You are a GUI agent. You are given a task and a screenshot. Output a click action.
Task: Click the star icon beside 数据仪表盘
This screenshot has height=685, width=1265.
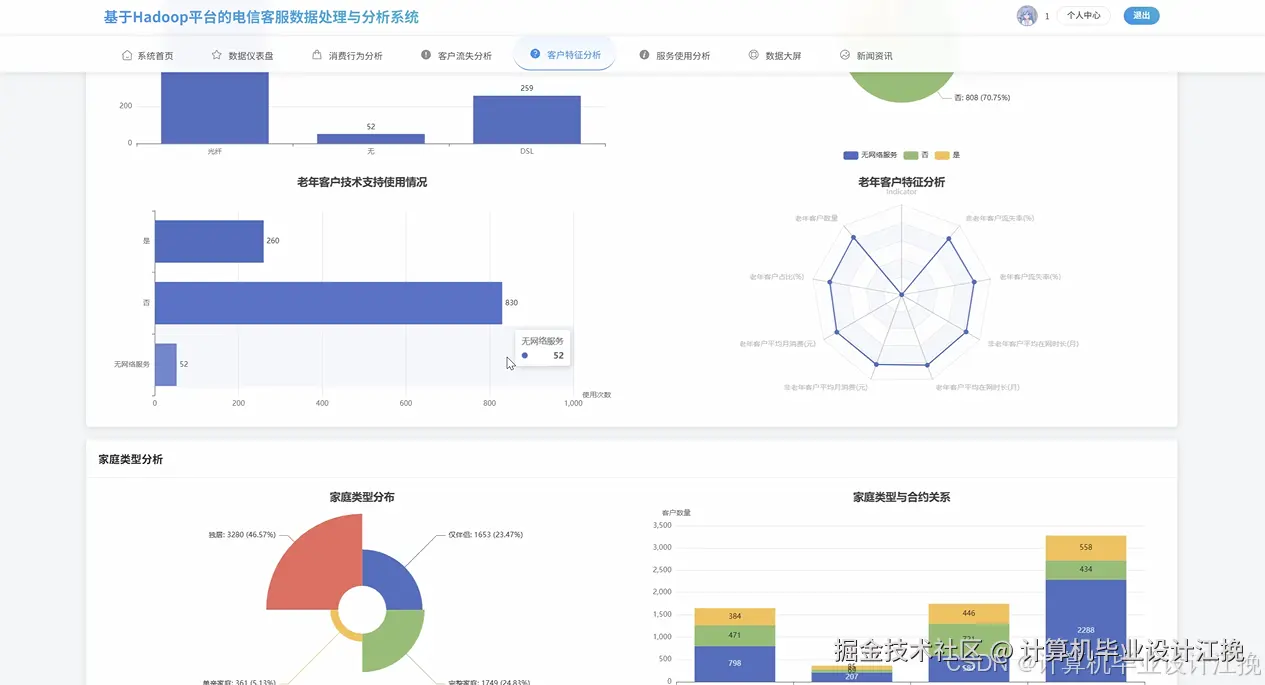click(x=217, y=55)
